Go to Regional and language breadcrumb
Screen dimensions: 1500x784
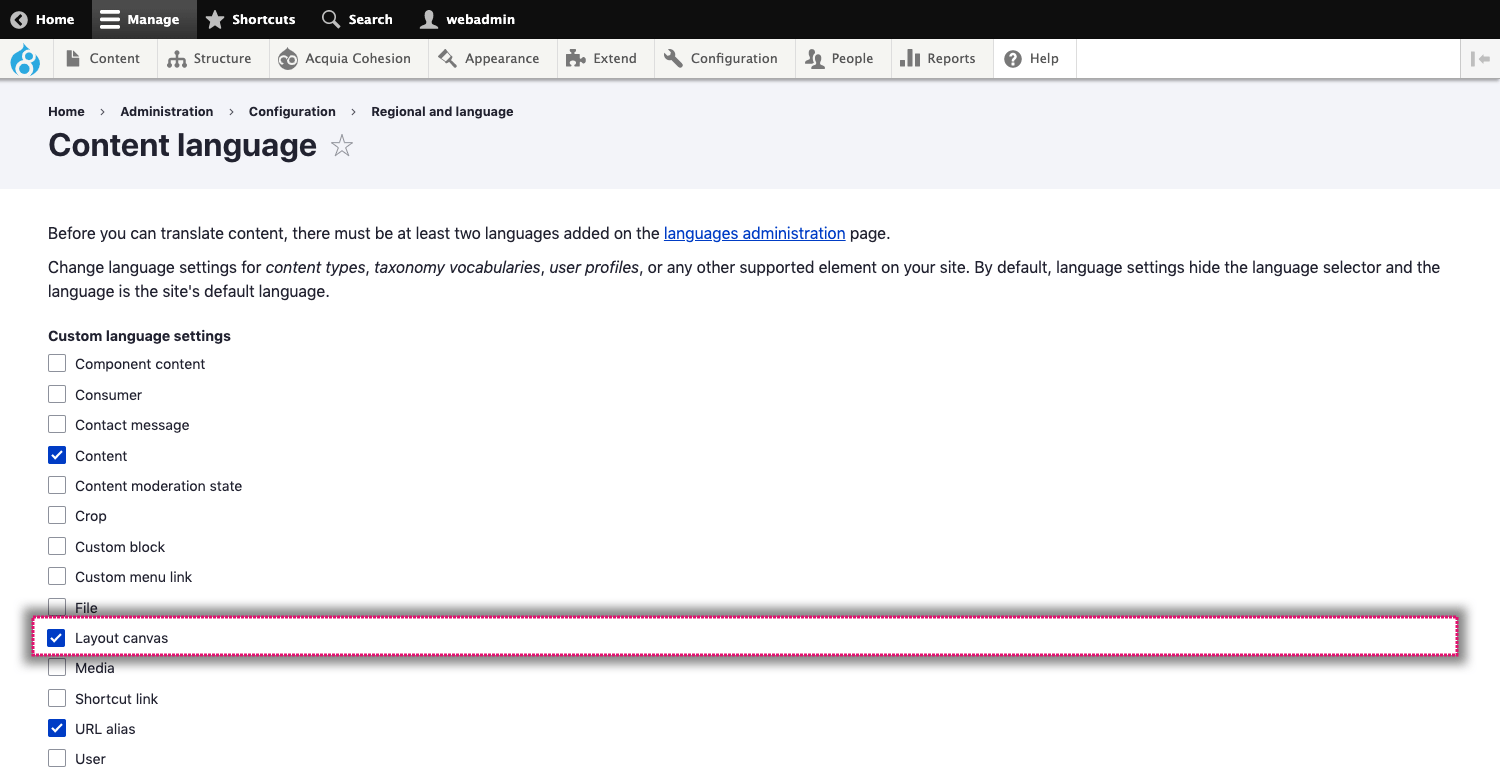pos(442,111)
